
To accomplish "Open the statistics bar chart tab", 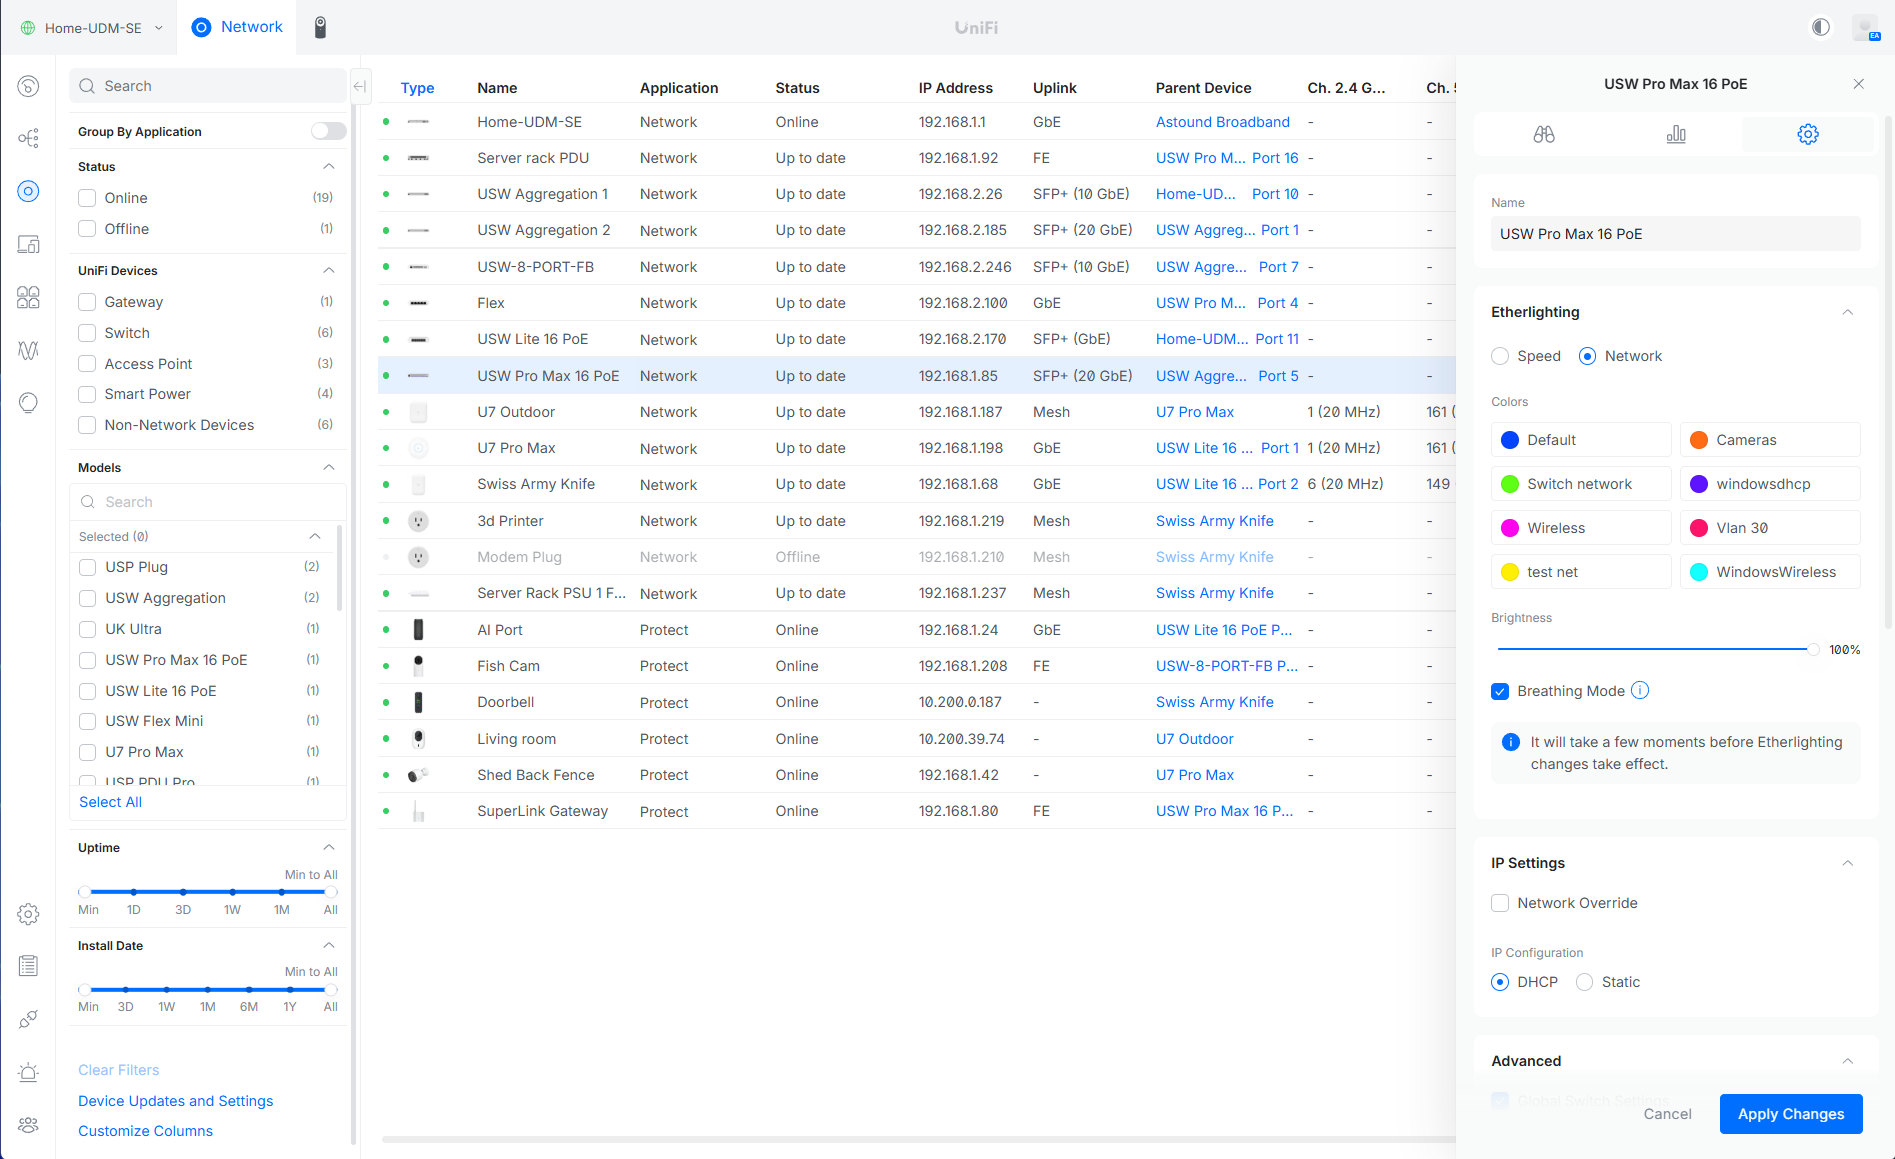I will coord(1676,134).
